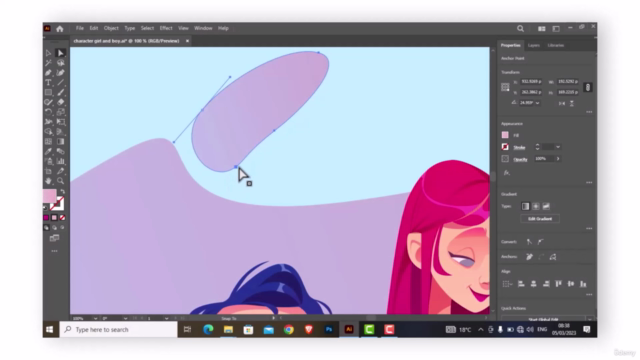Select the Blend tool
Screen dimensions: 640x360
point(60,151)
